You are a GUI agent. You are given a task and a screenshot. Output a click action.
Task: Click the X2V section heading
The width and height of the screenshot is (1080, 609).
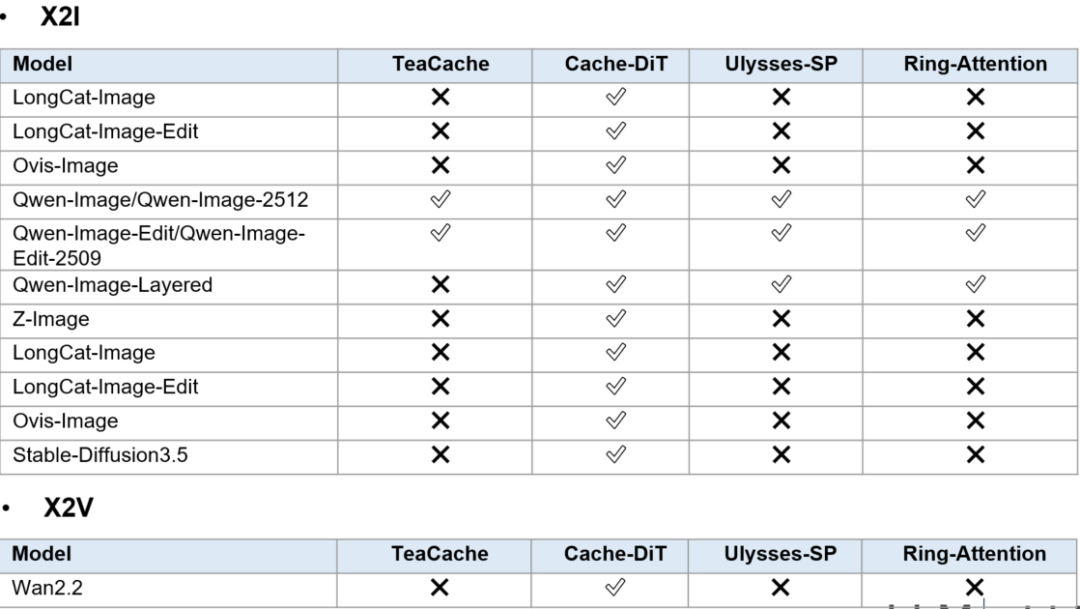(68, 508)
